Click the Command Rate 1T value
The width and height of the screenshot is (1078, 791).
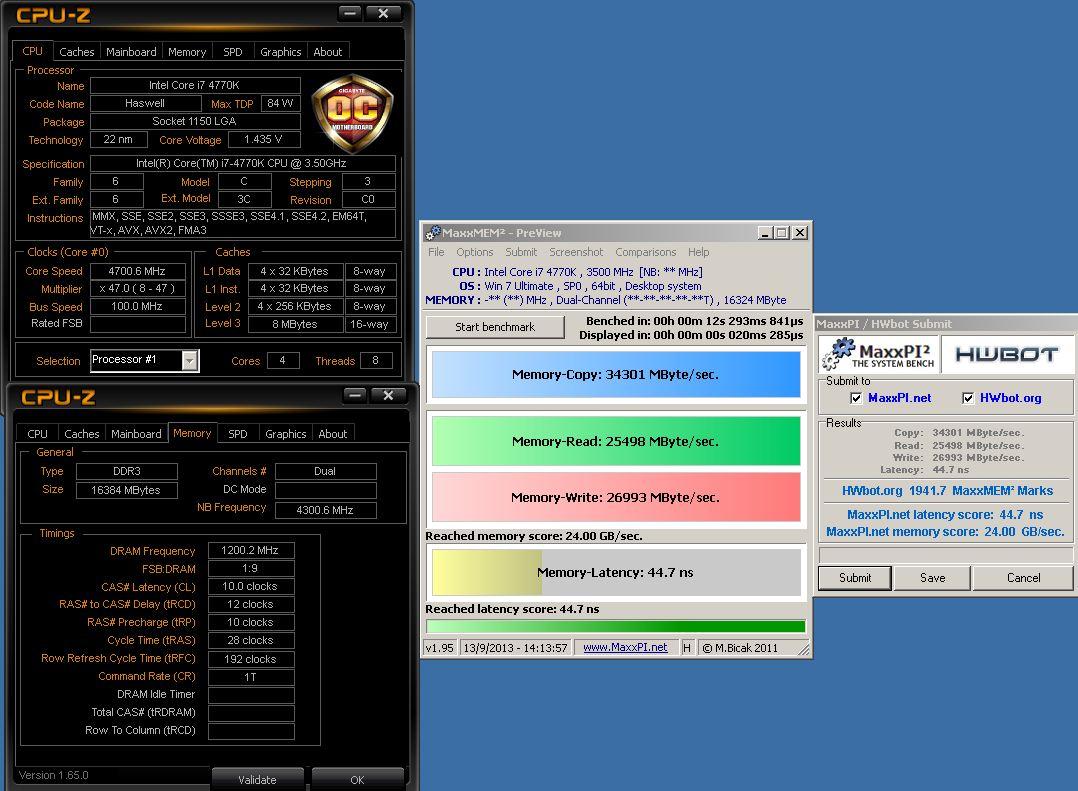(250, 677)
